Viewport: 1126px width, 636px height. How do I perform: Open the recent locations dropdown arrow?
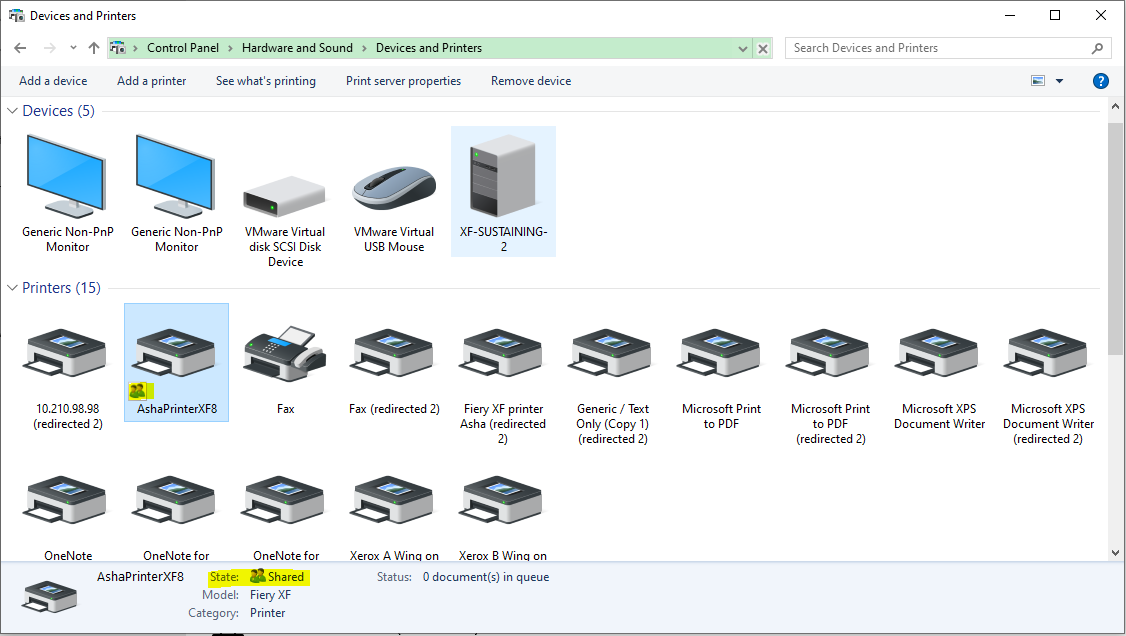click(73, 48)
